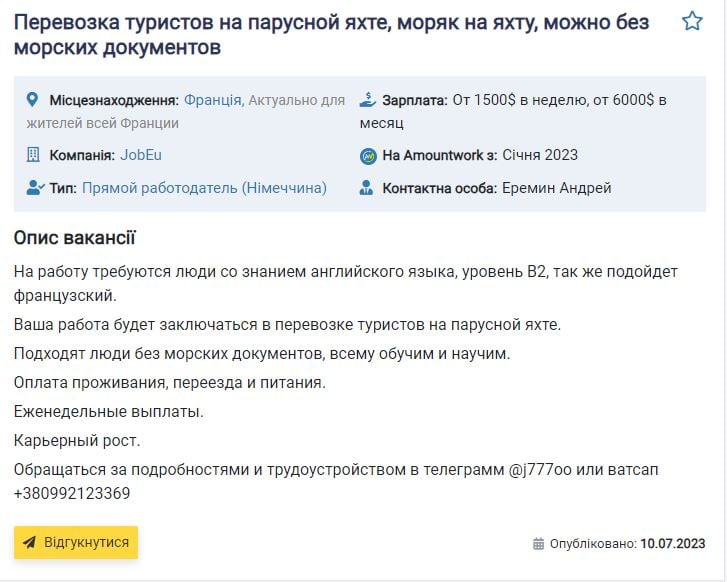Click the company building icon

pos(33,155)
